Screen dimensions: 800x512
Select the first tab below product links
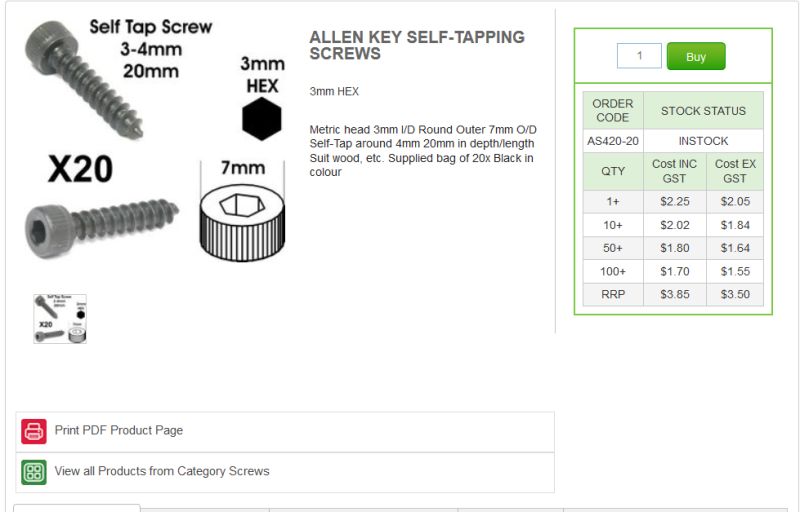pyautogui.click(x=77, y=508)
